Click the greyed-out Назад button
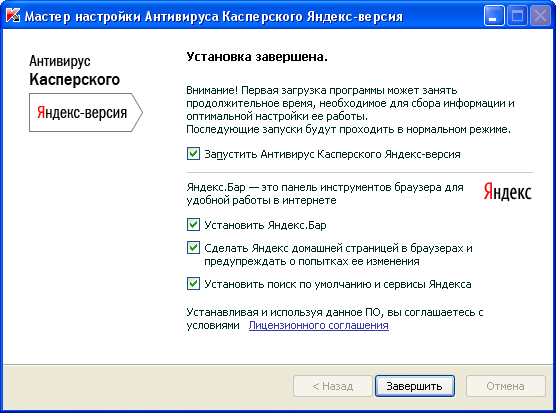The image size is (556, 413). coord(333,386)
